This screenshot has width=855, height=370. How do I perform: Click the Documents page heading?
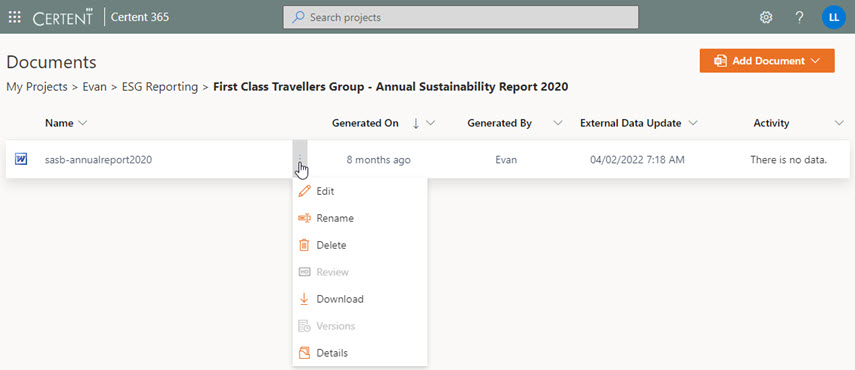pos(51,62)
